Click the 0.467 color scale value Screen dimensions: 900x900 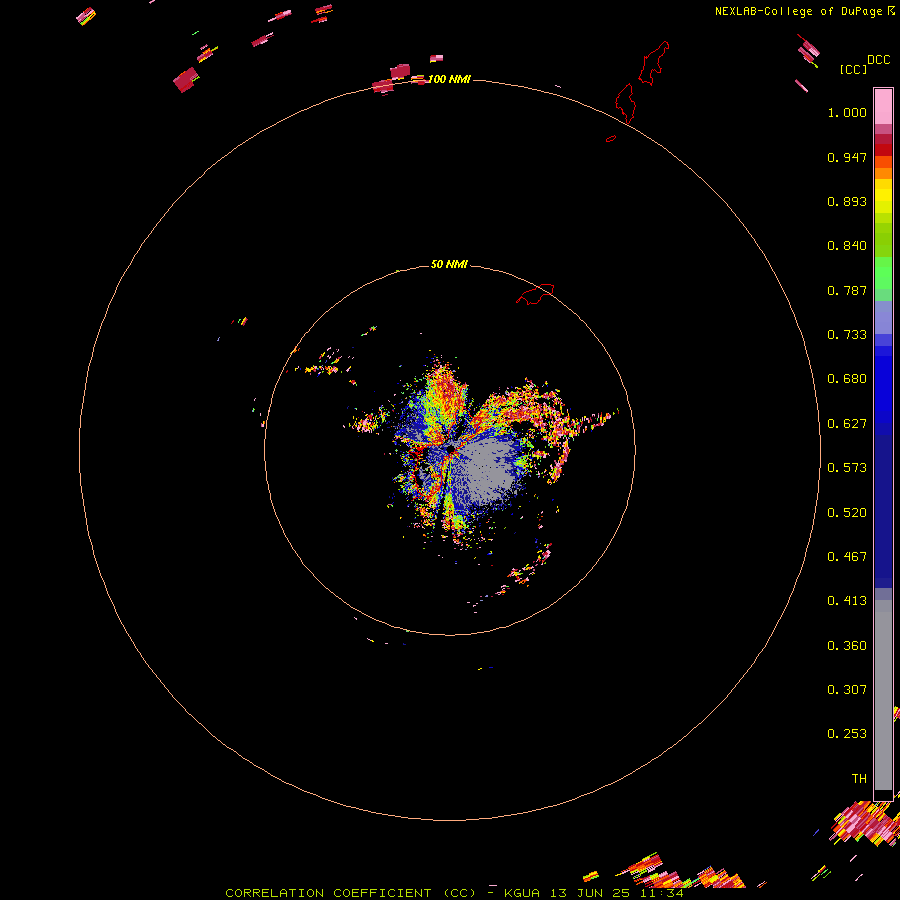[x=847, y=557]
